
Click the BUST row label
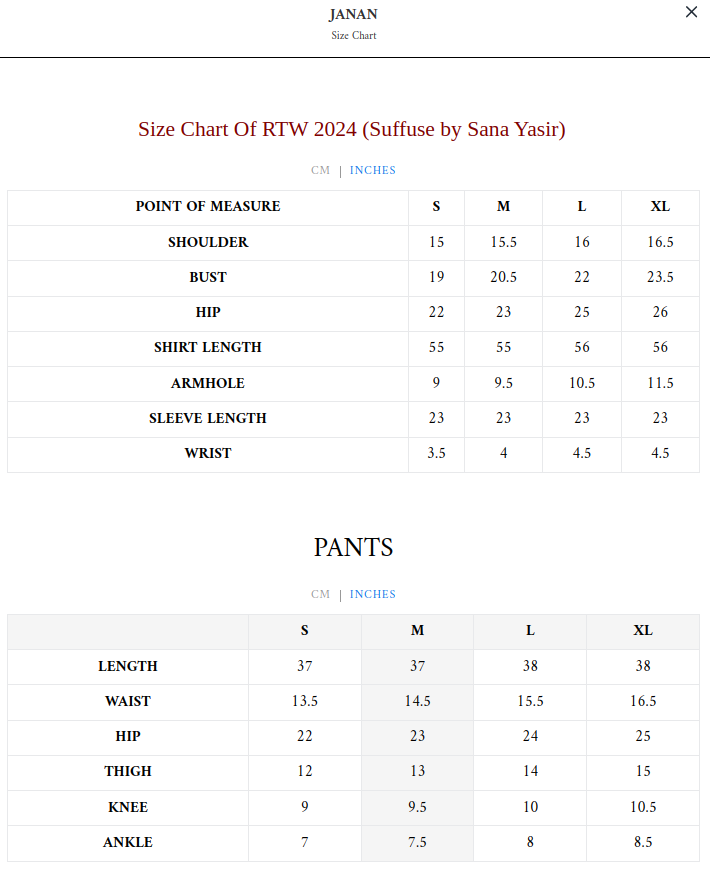tap(208, 277)
